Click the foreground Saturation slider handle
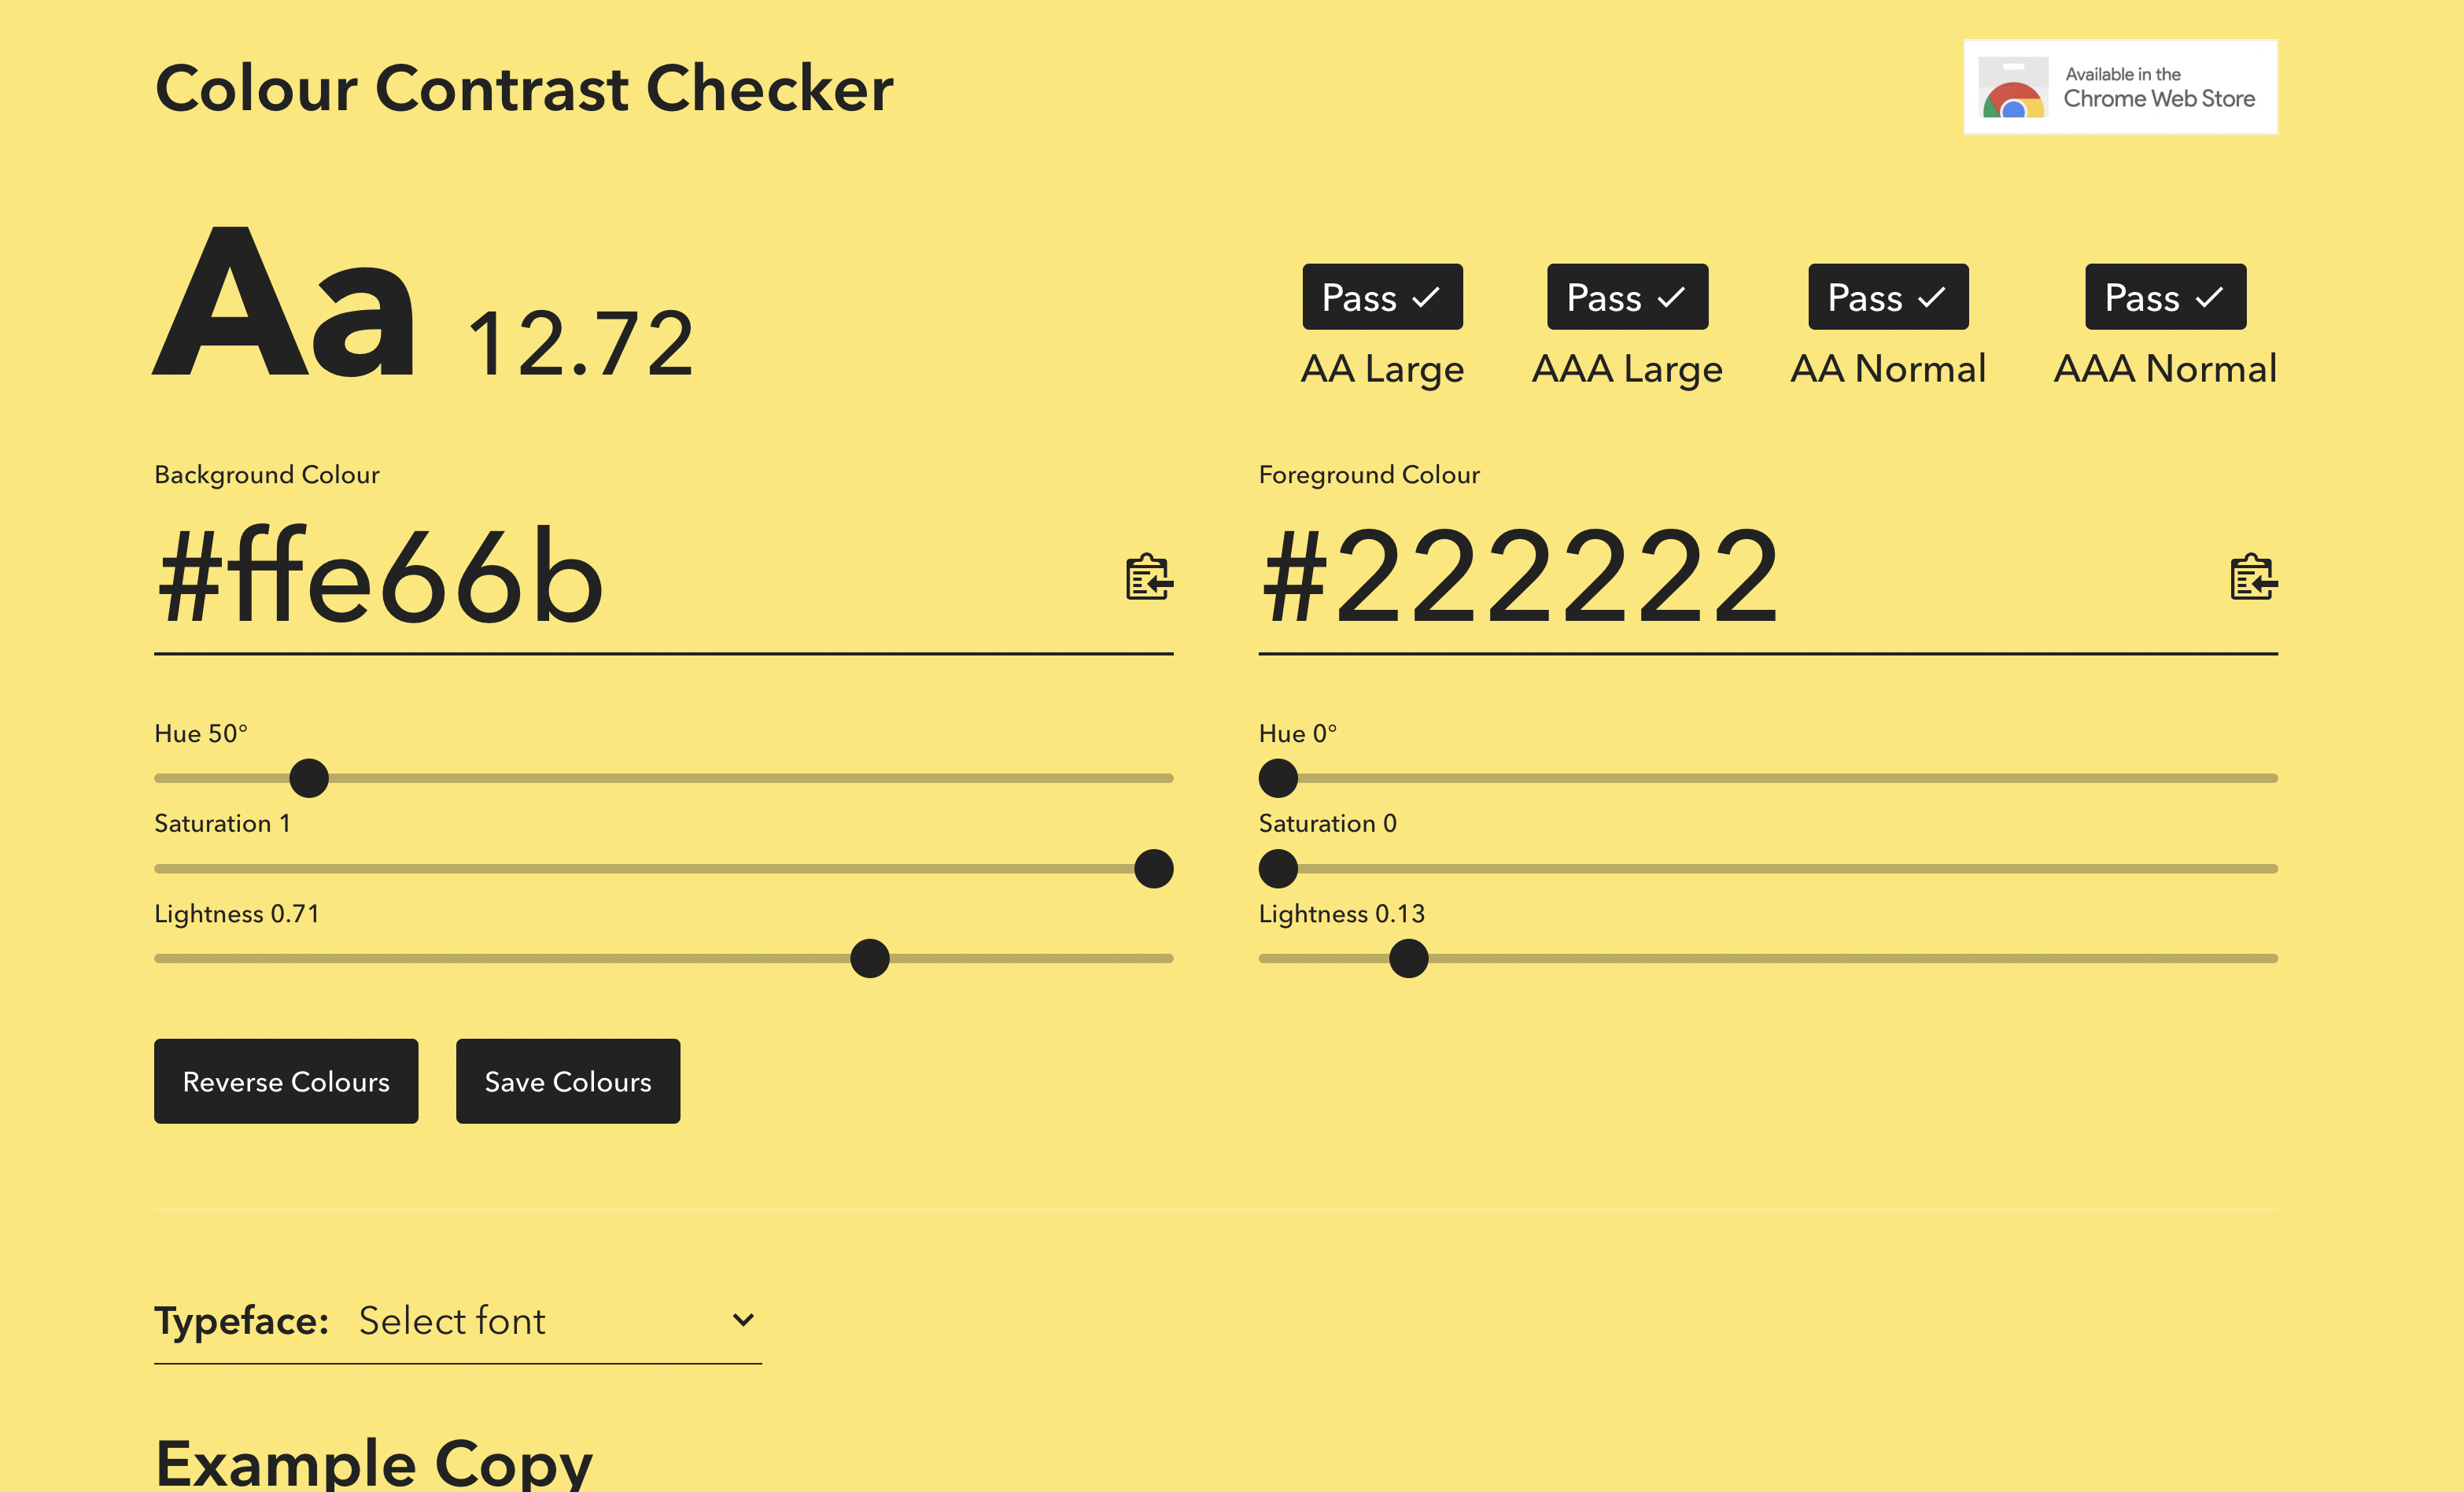This screenshot has width=2464, height=1492. tap(1278, 869)
